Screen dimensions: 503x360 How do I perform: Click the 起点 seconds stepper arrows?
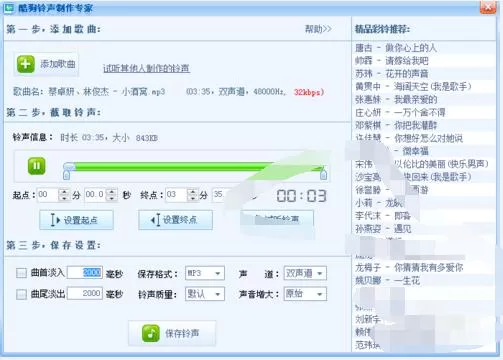pyautogui.click(x=112, y=195)
